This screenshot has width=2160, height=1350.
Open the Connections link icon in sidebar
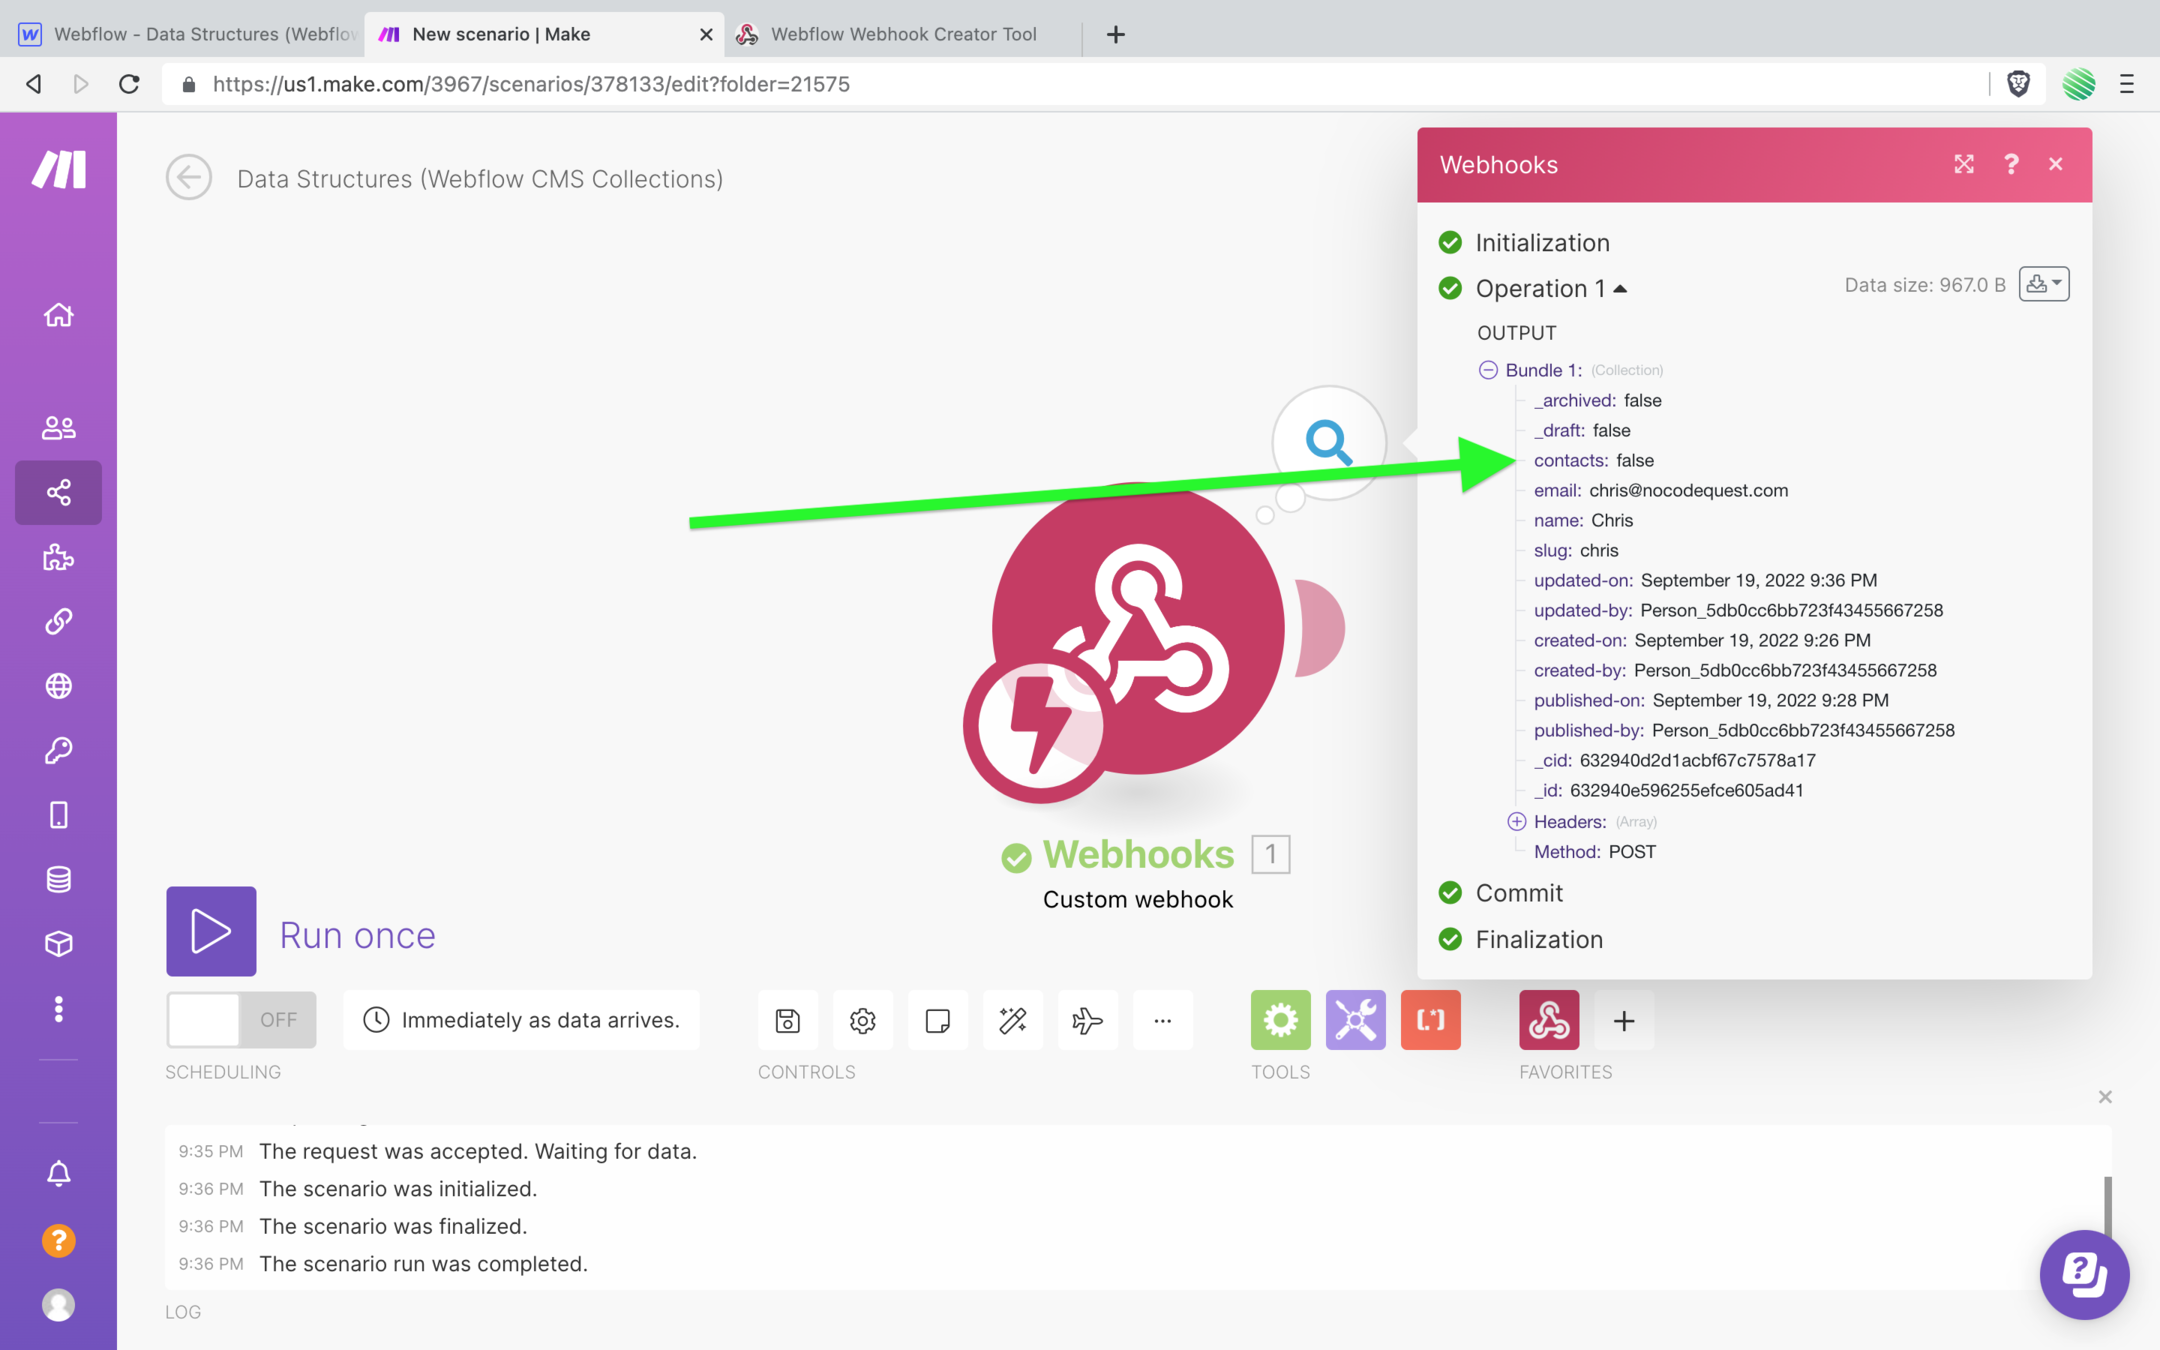tap(58, 621)
